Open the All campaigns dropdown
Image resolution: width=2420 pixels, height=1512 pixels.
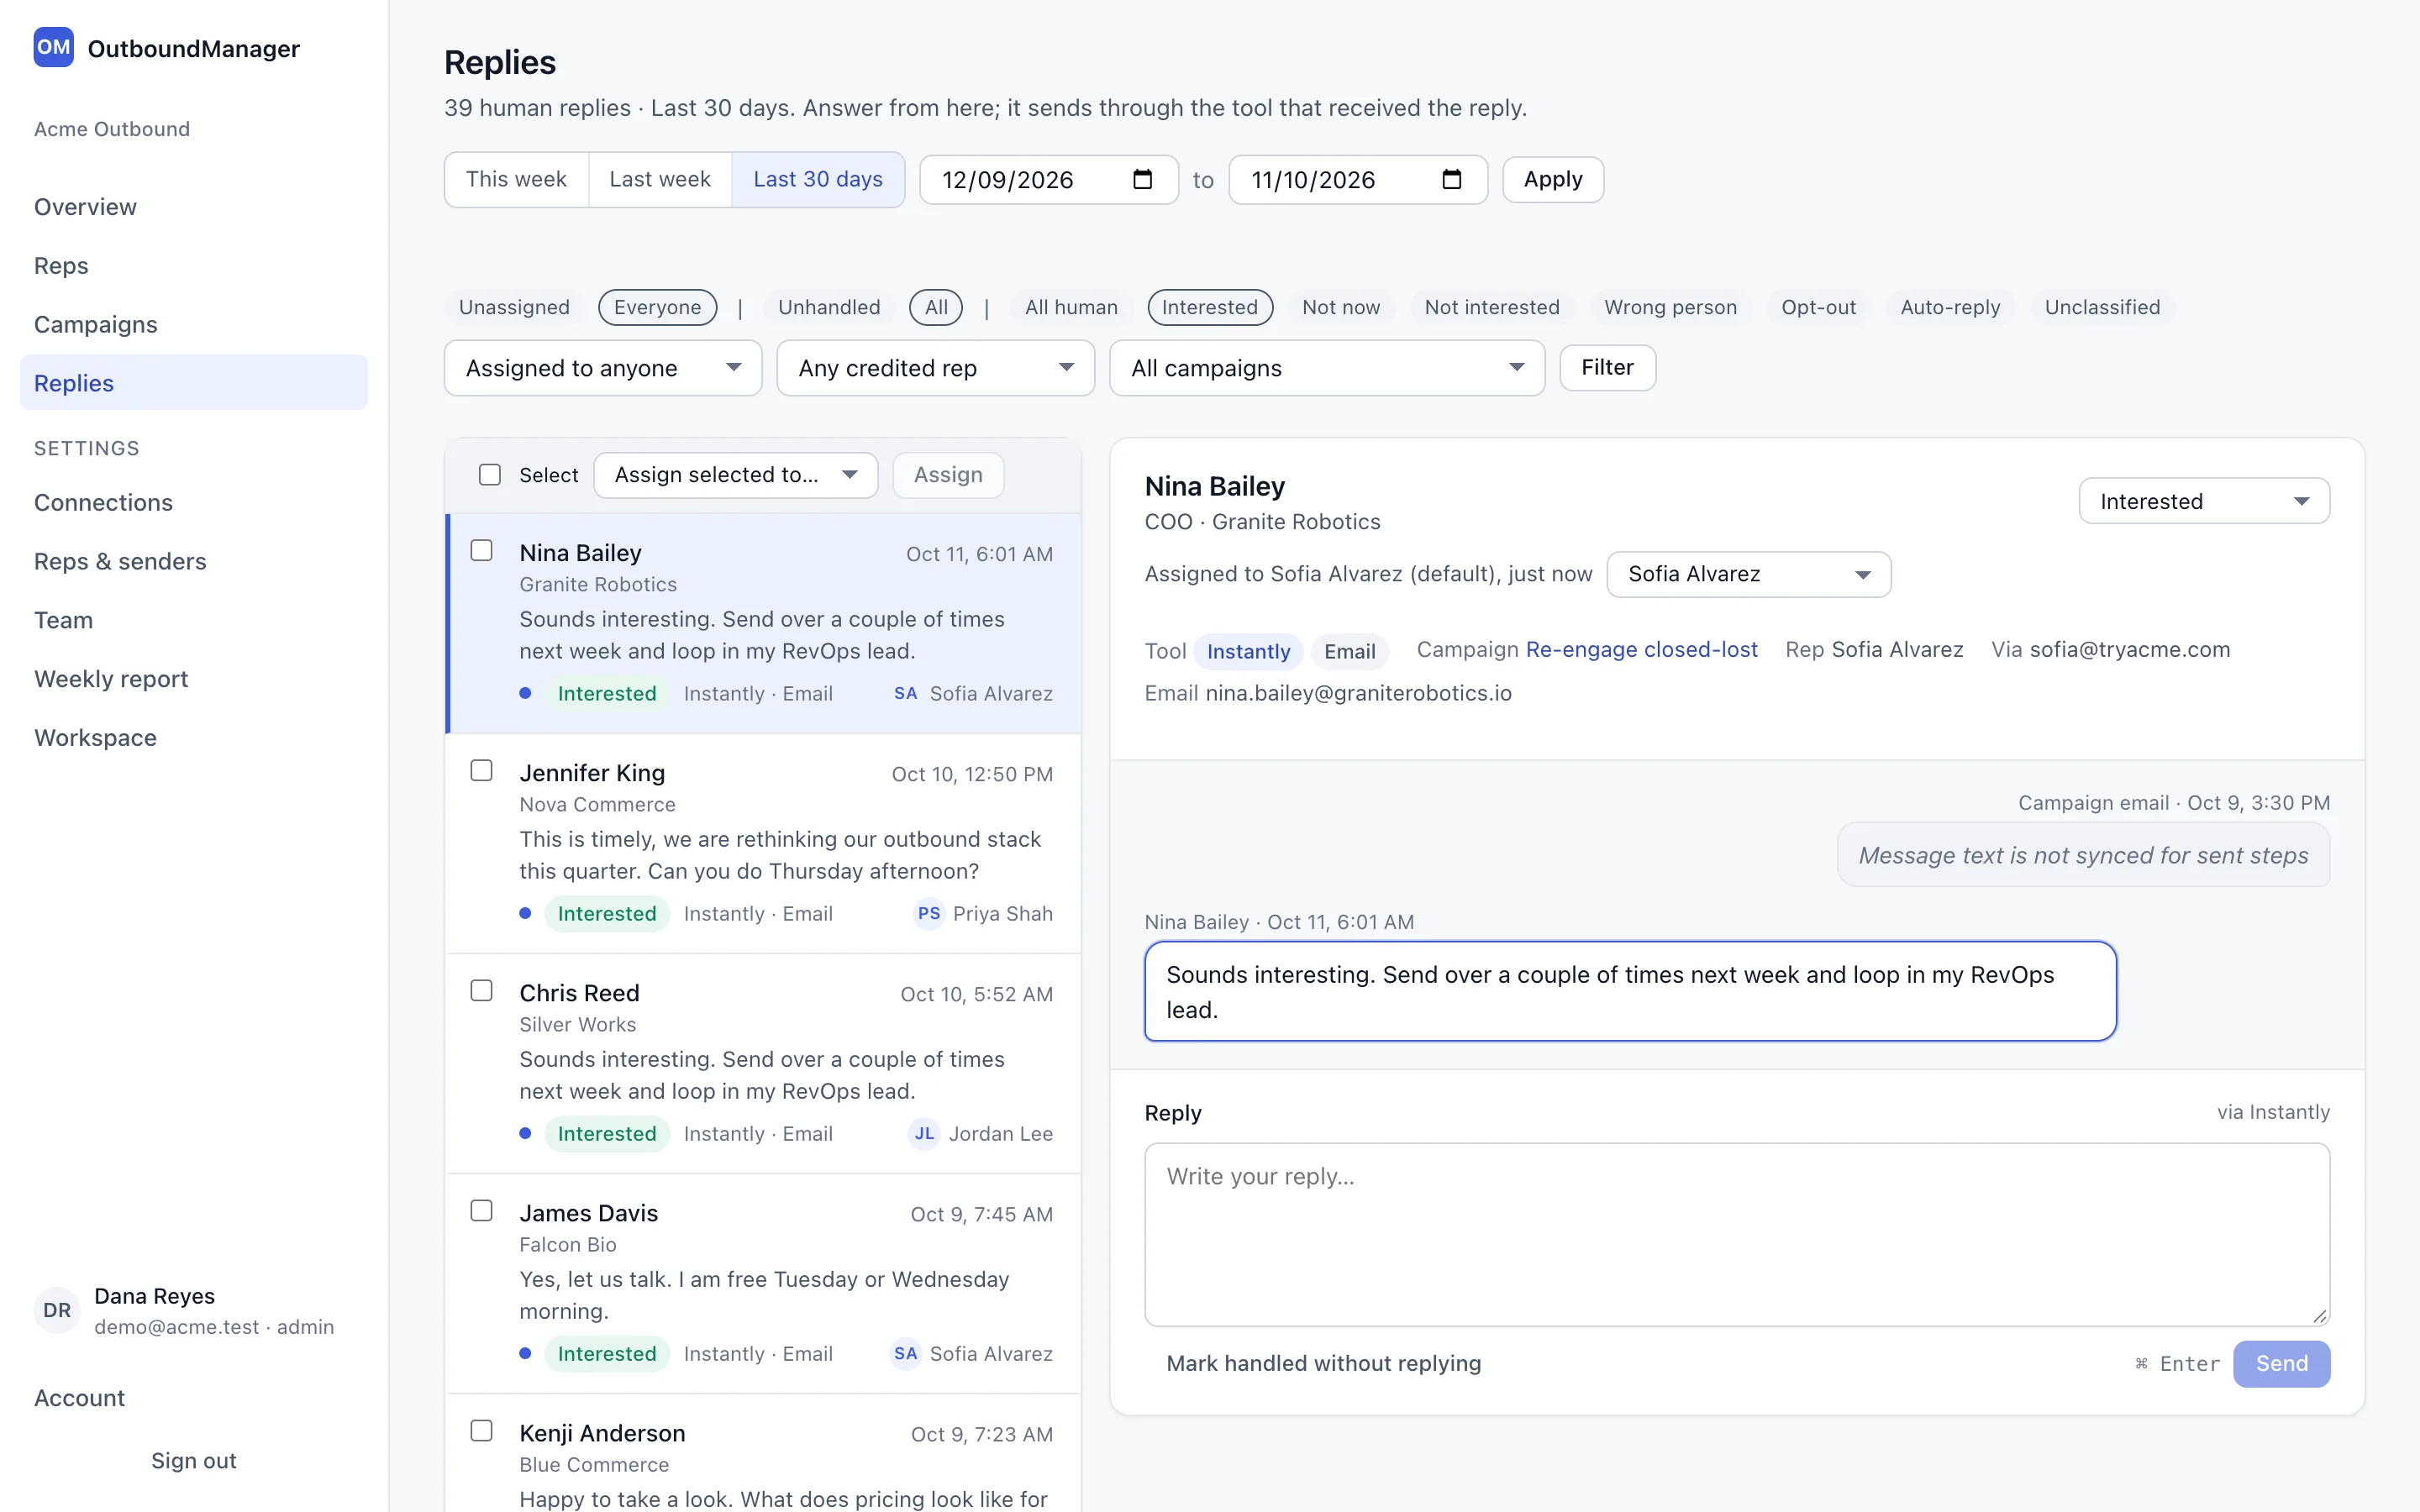(x=1327, y=368)
